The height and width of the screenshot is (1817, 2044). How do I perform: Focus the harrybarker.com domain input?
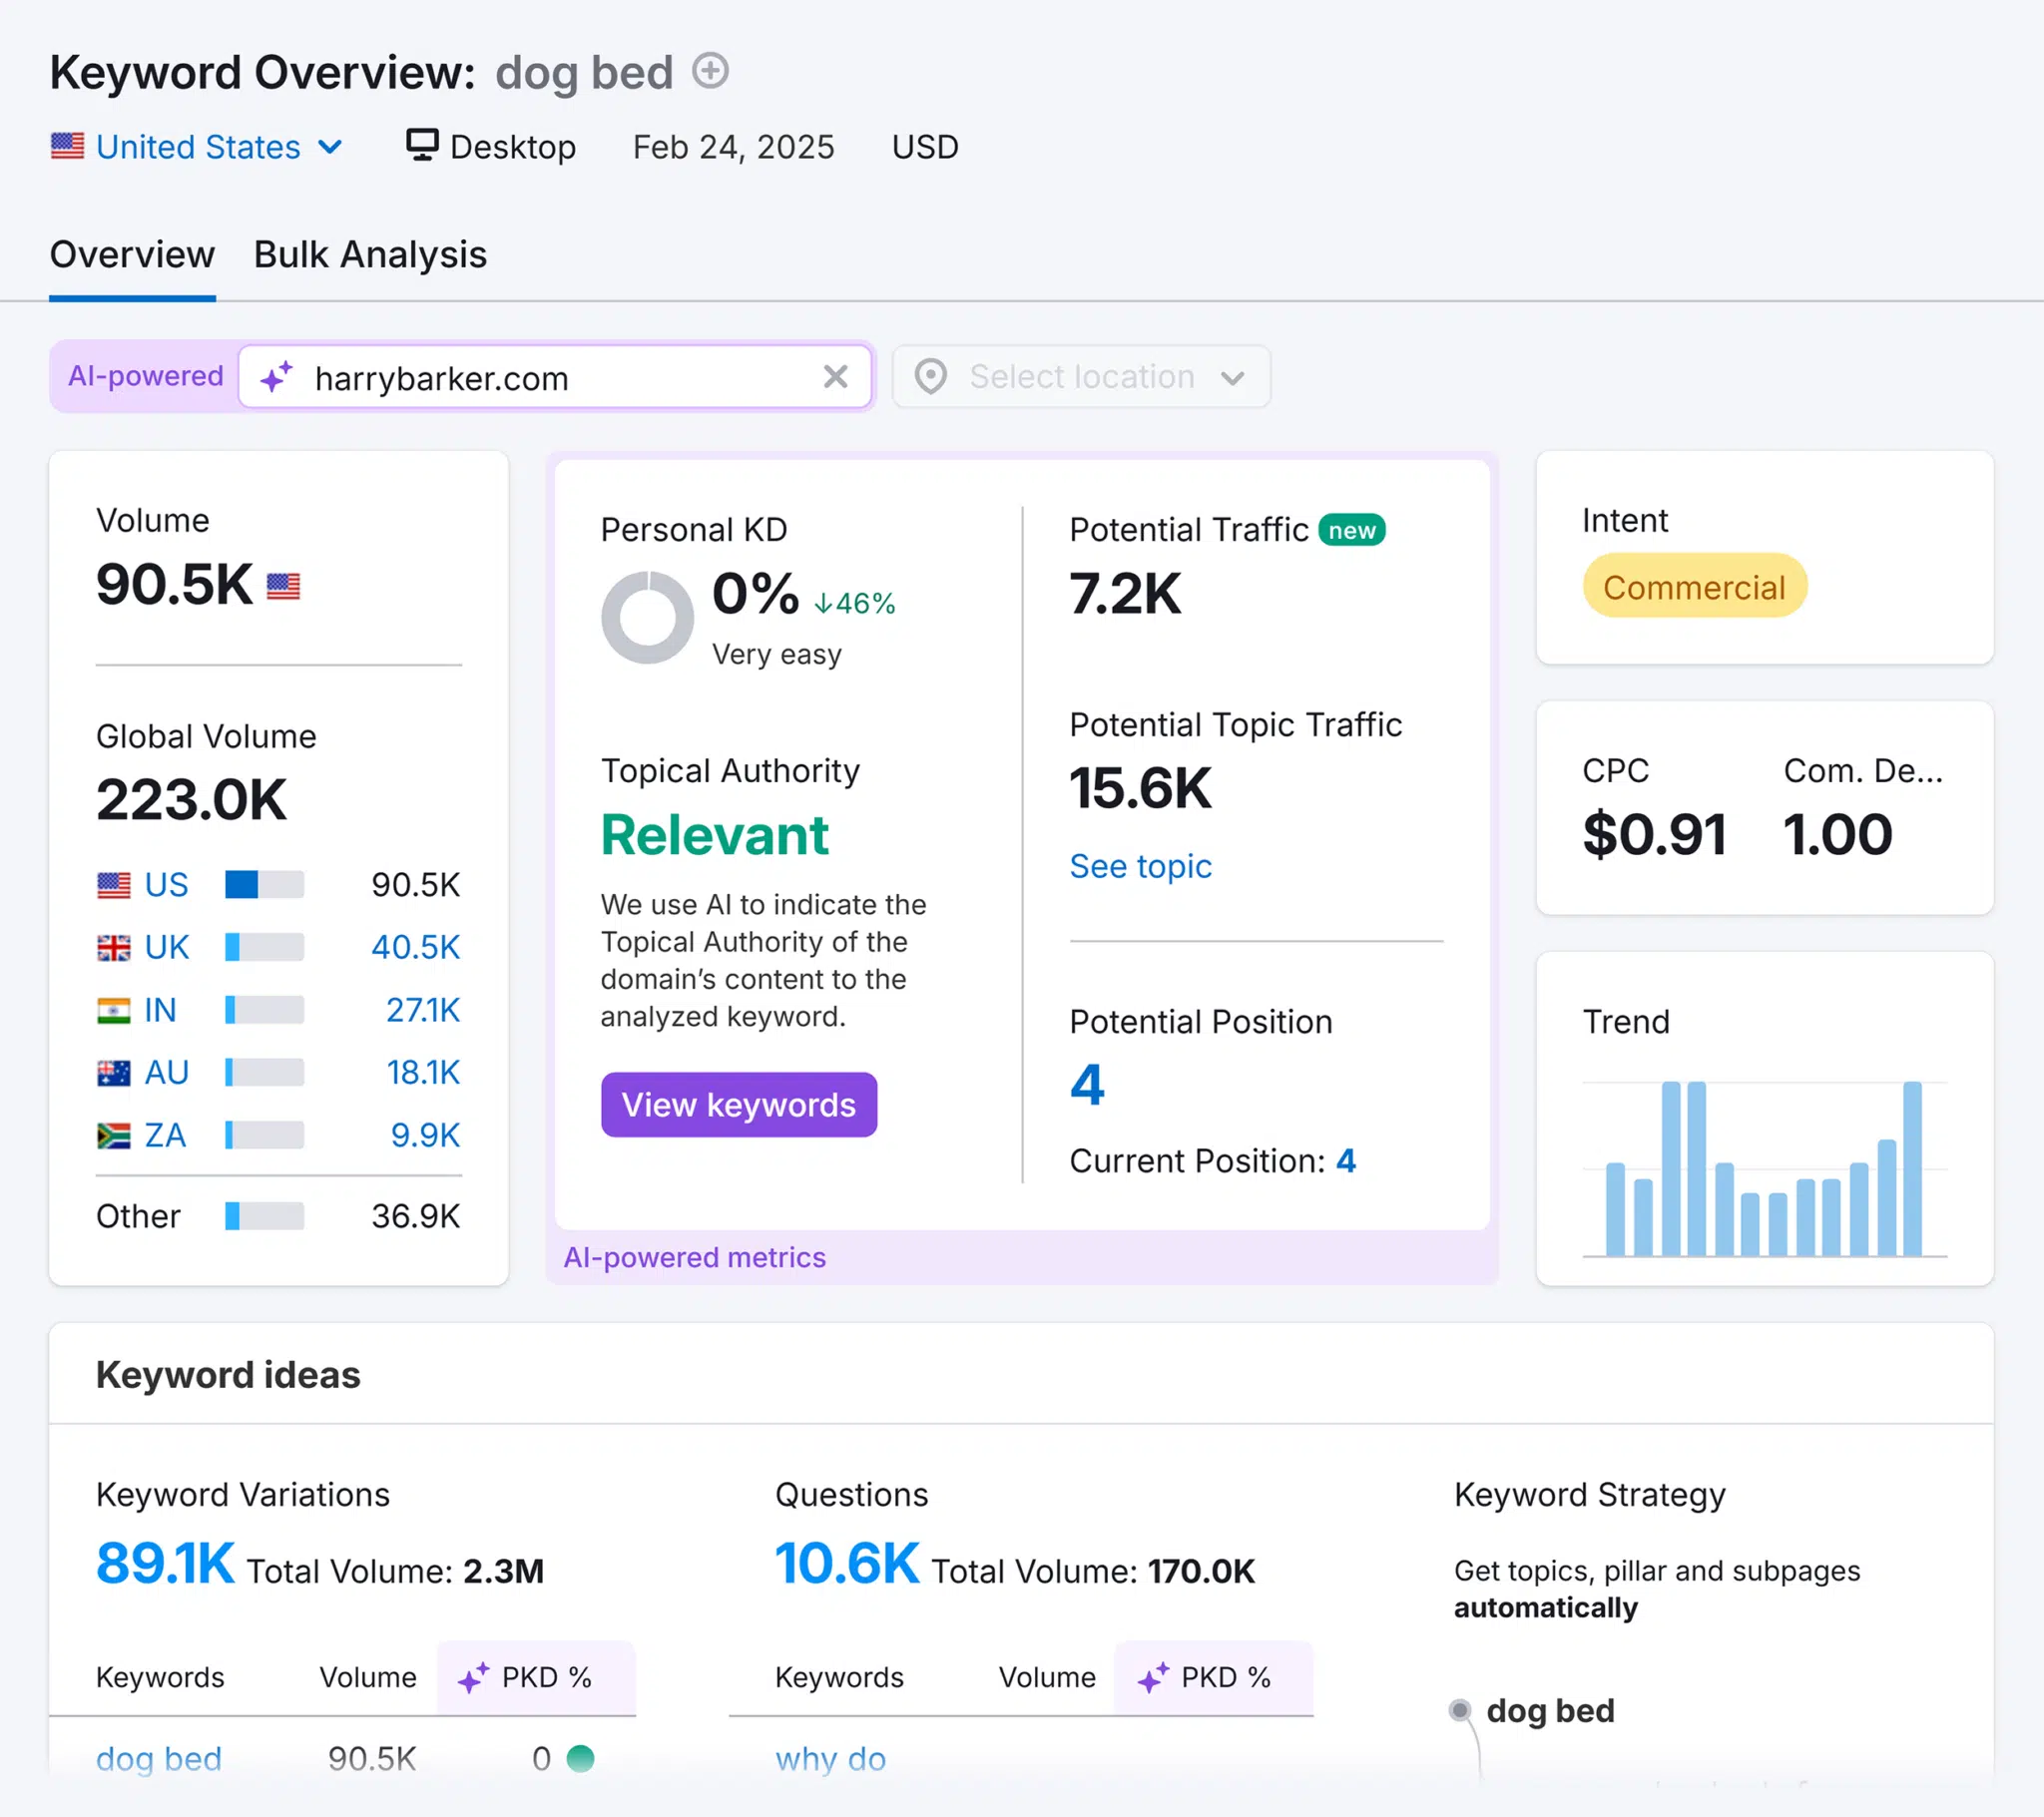pyautogui.click(x=555, y=377)
